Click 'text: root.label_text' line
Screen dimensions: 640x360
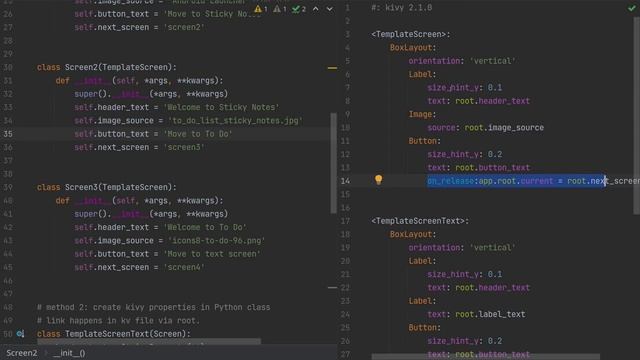(476, 314)
